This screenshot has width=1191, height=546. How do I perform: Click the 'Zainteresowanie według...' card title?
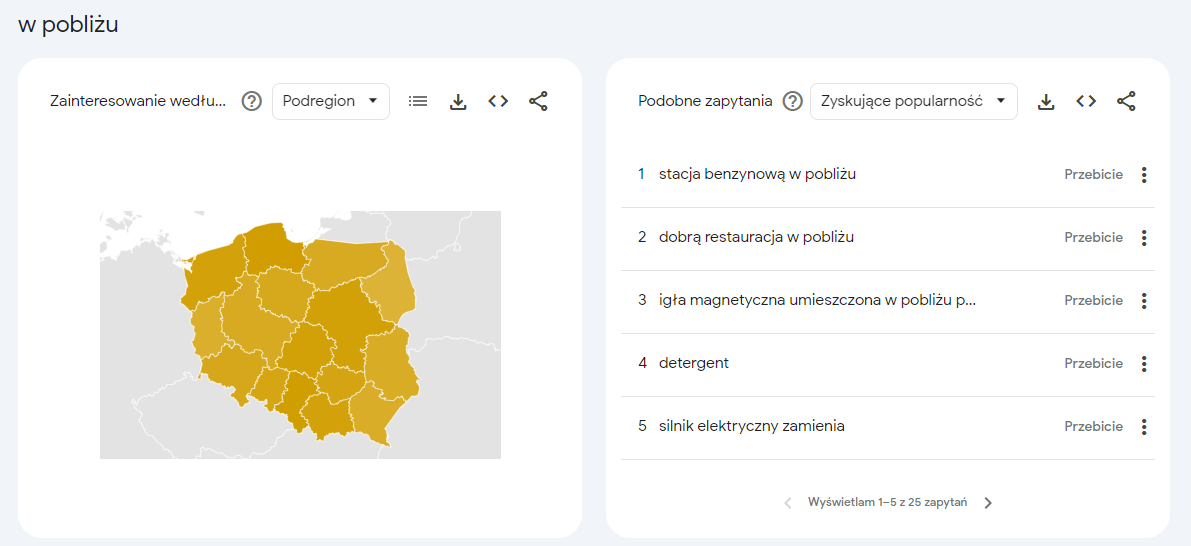click(x=138, y=101)
